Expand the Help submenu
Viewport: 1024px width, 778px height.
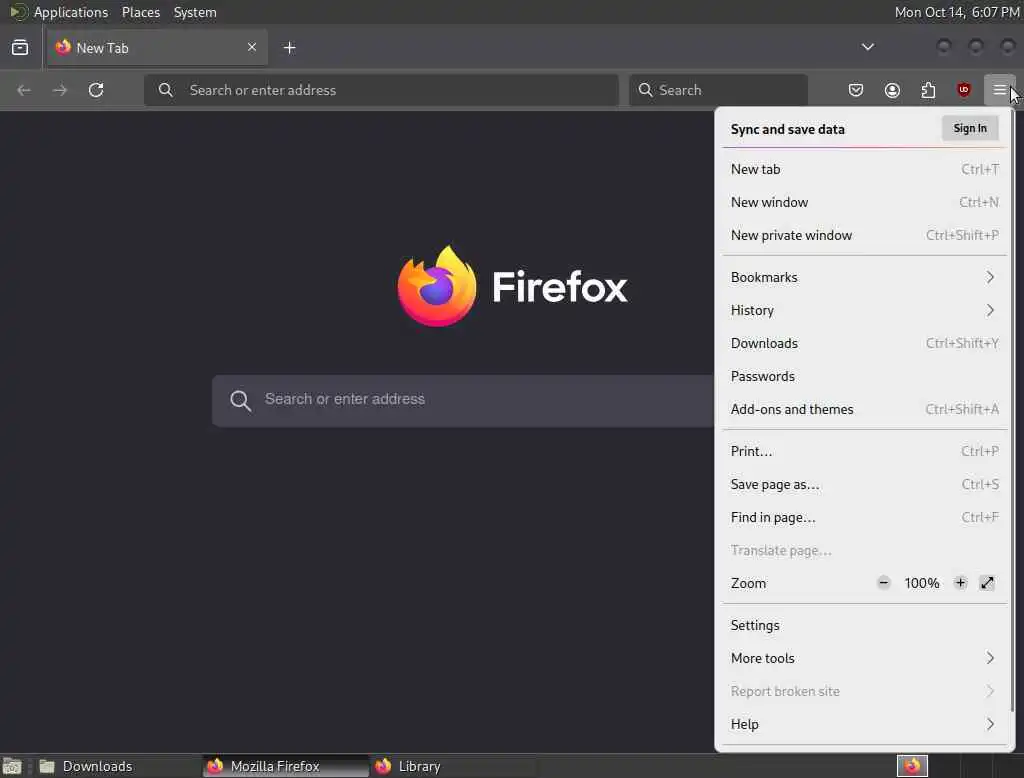865,724
